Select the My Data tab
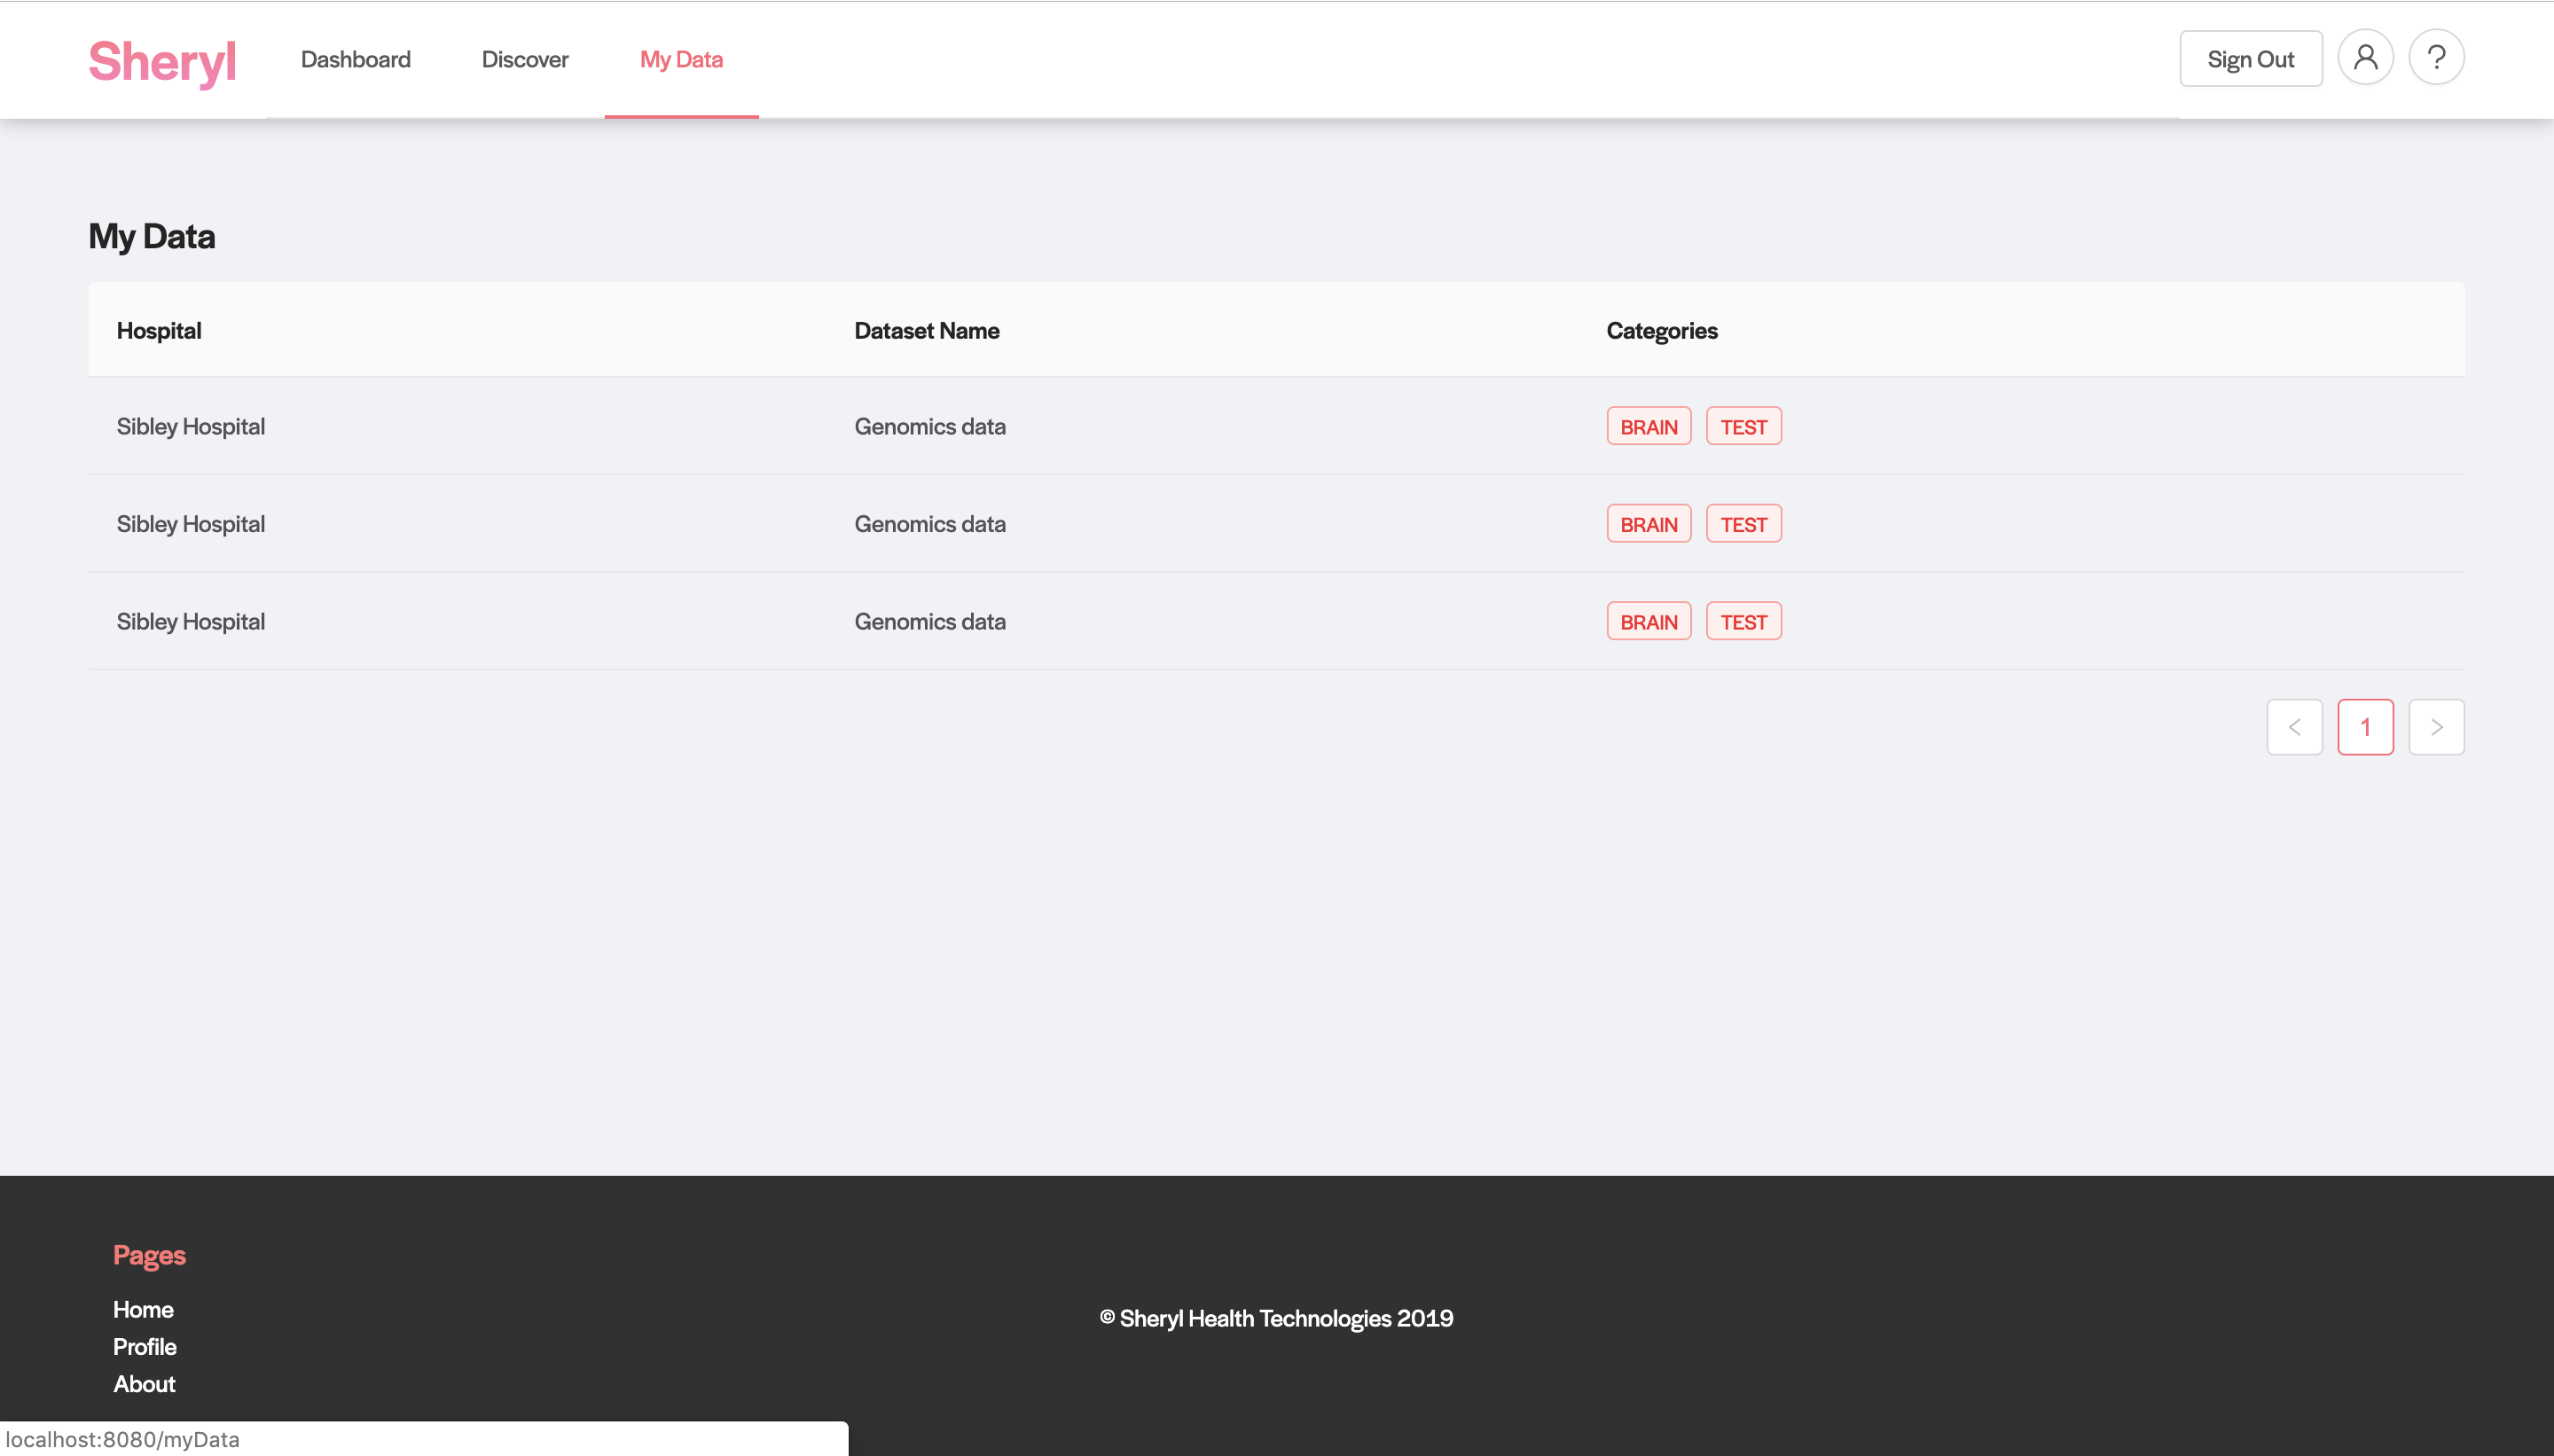The height and width of the screenshot is (1456, 2554). 681,60
